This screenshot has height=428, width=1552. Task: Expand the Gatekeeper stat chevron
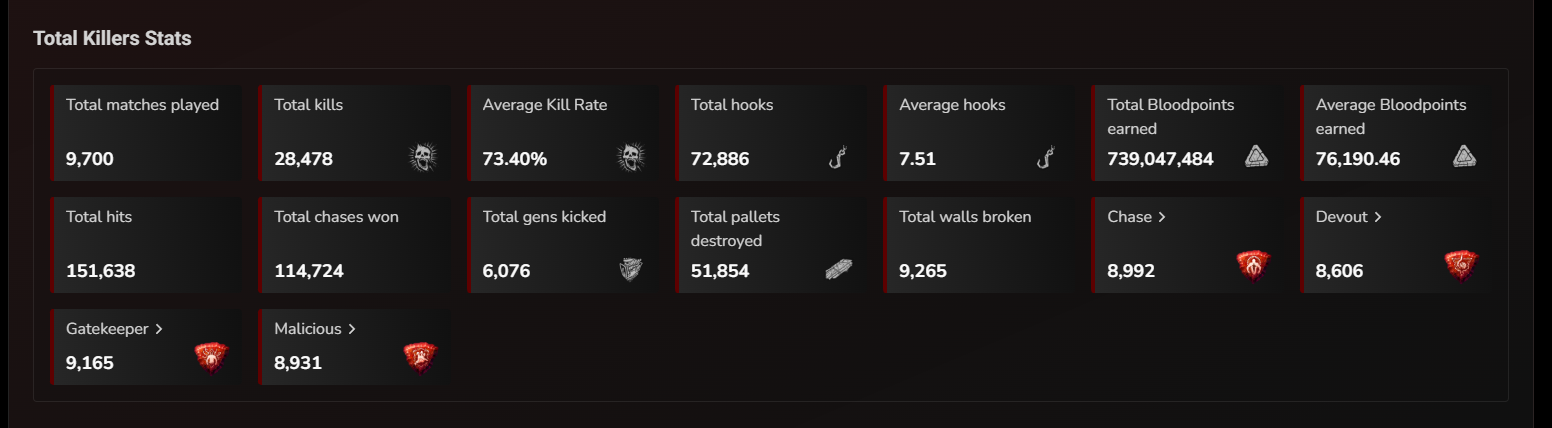point(159,329)
